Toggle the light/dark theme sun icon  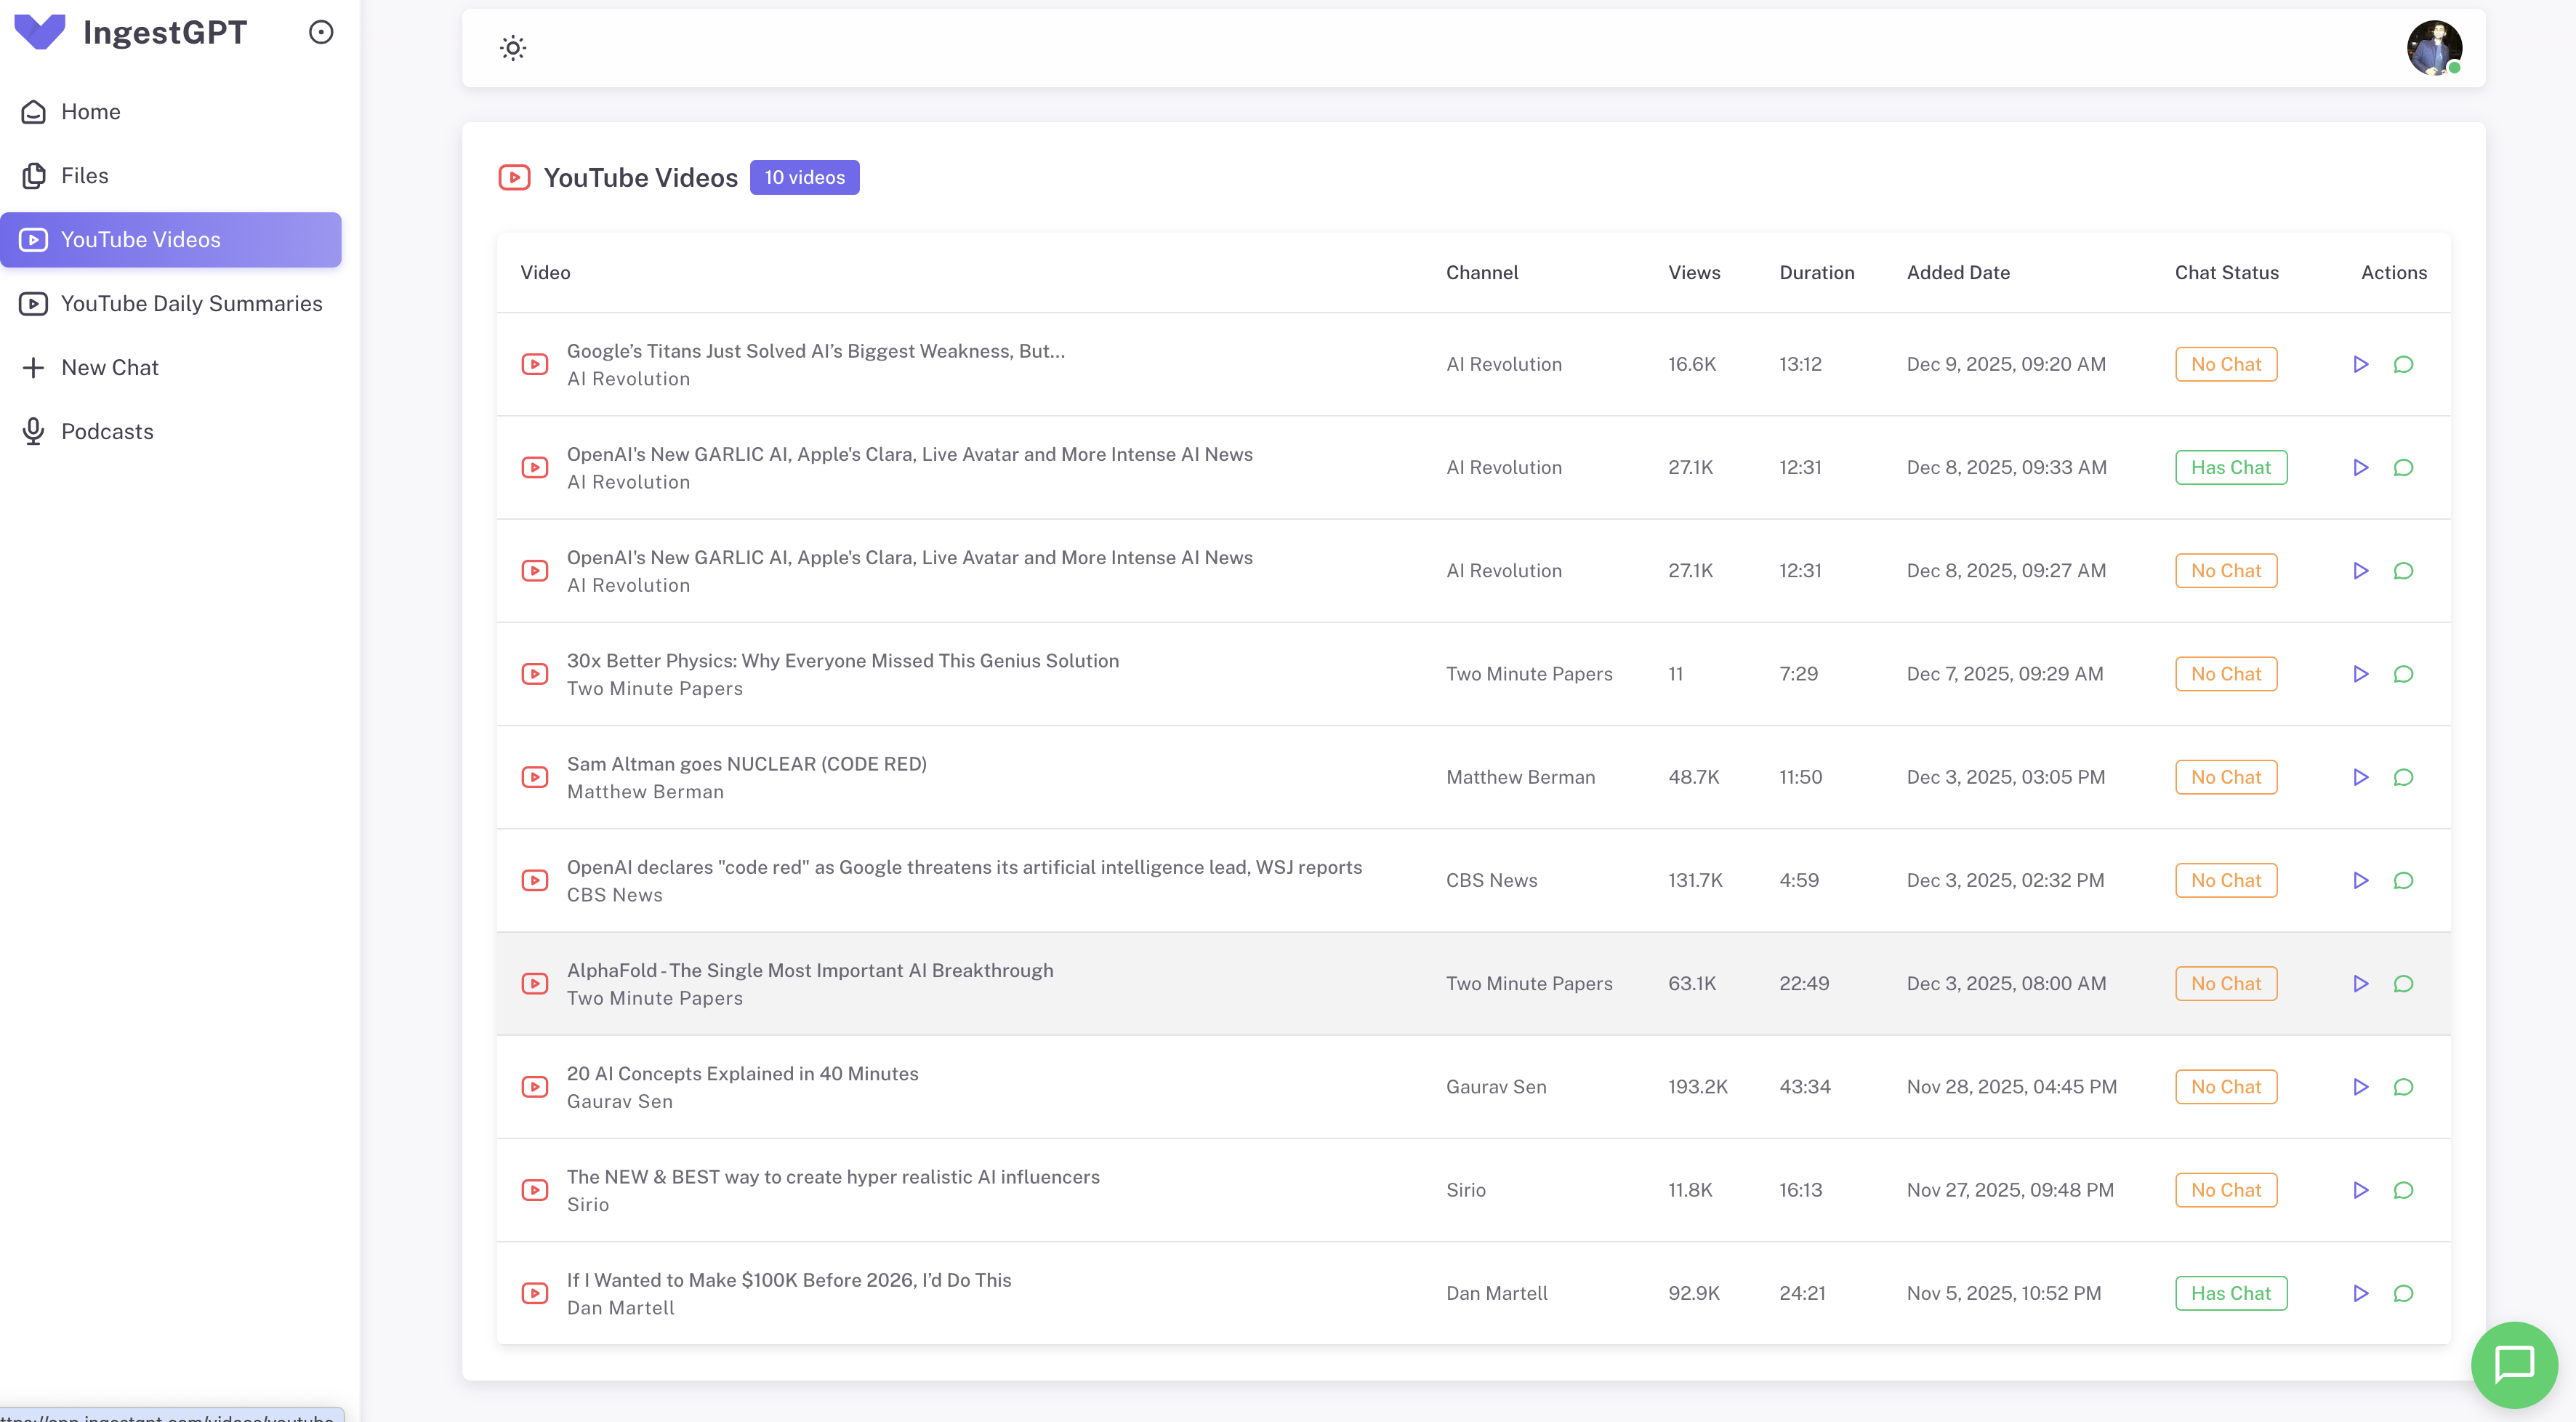513,47
